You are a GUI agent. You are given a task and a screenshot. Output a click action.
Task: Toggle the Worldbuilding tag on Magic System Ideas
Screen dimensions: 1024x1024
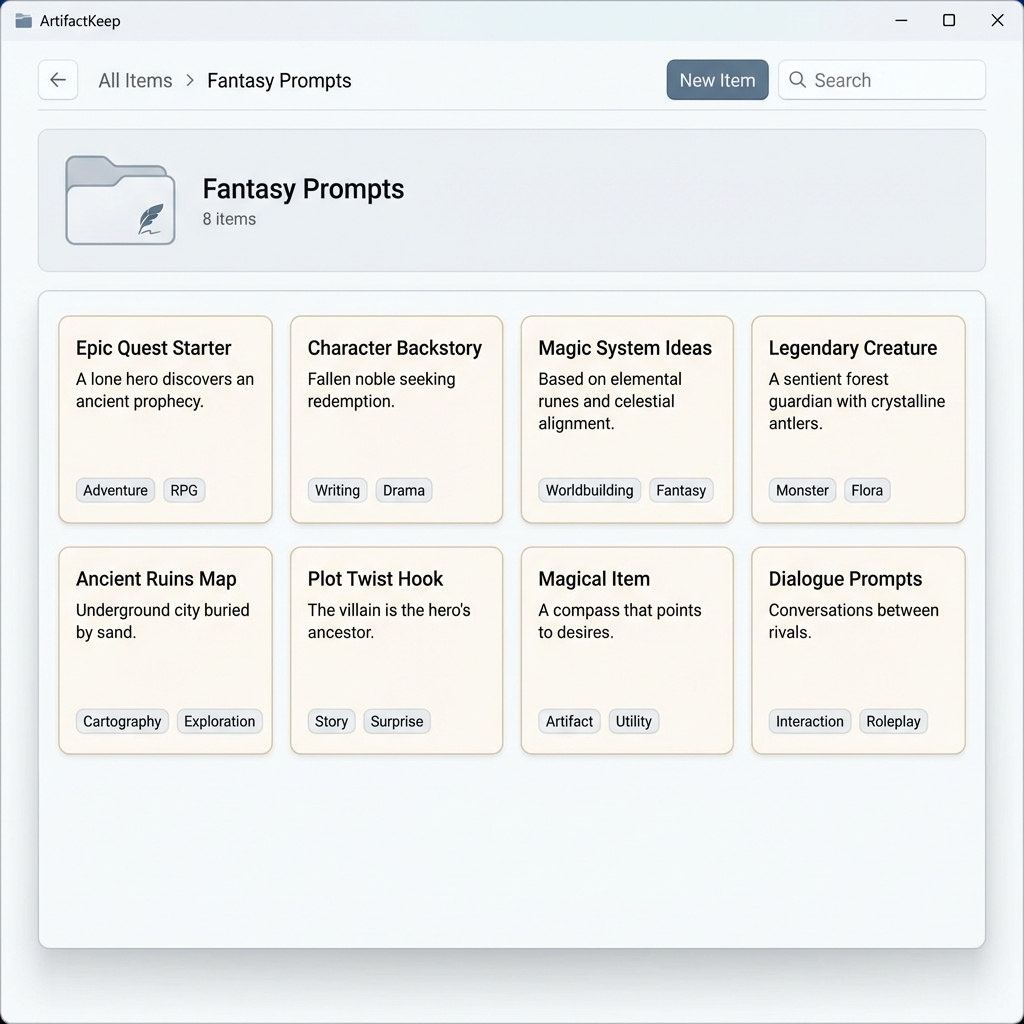click(589, 490)
